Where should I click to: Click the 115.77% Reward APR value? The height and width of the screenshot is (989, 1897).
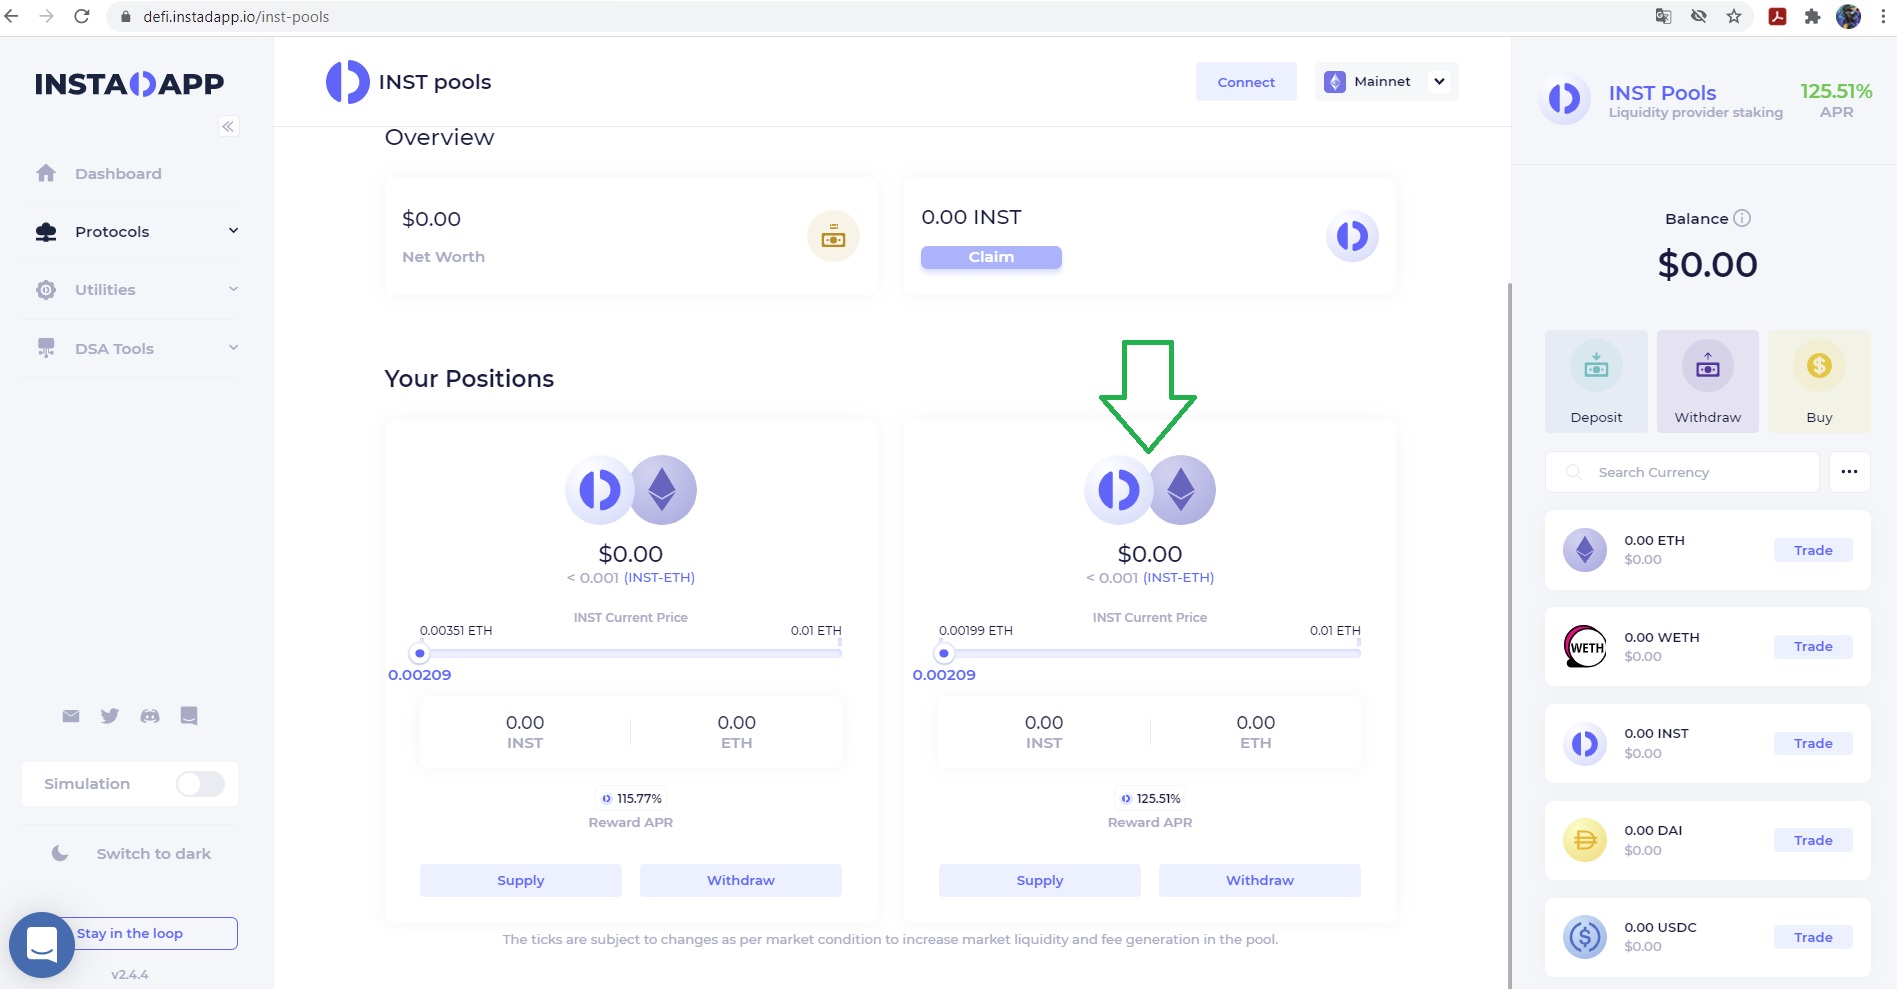pyautogui.click(x=639, y=798)
